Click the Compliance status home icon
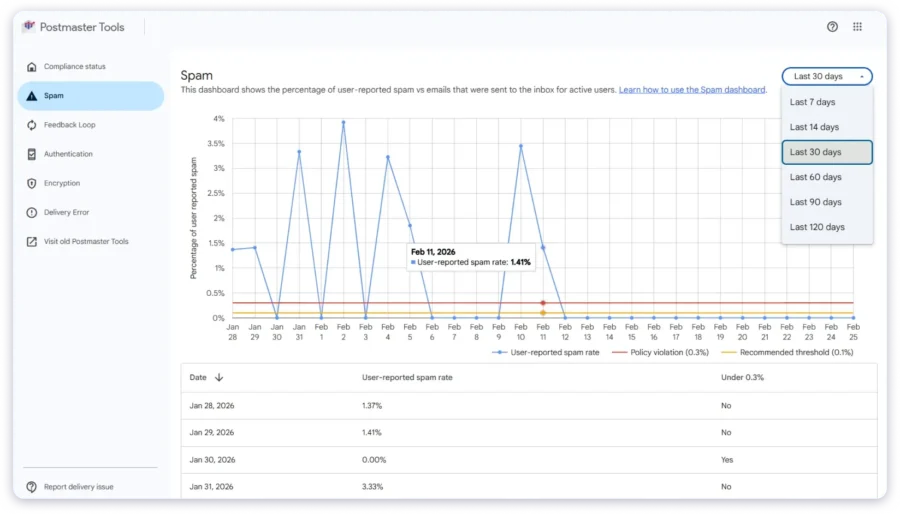900x514 pixels. pos(32,67)
